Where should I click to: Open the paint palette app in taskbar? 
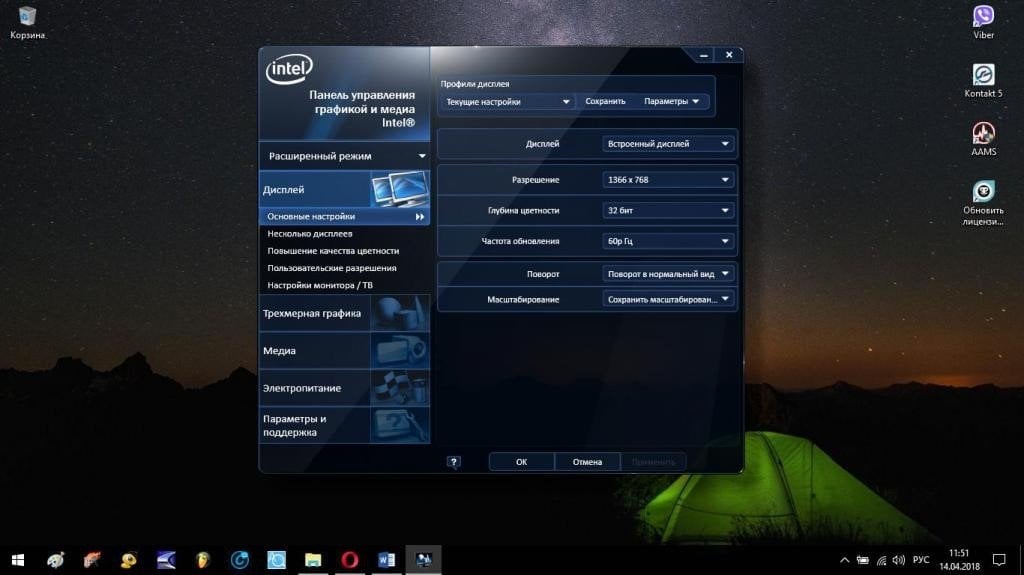click(x=56, y=560)
